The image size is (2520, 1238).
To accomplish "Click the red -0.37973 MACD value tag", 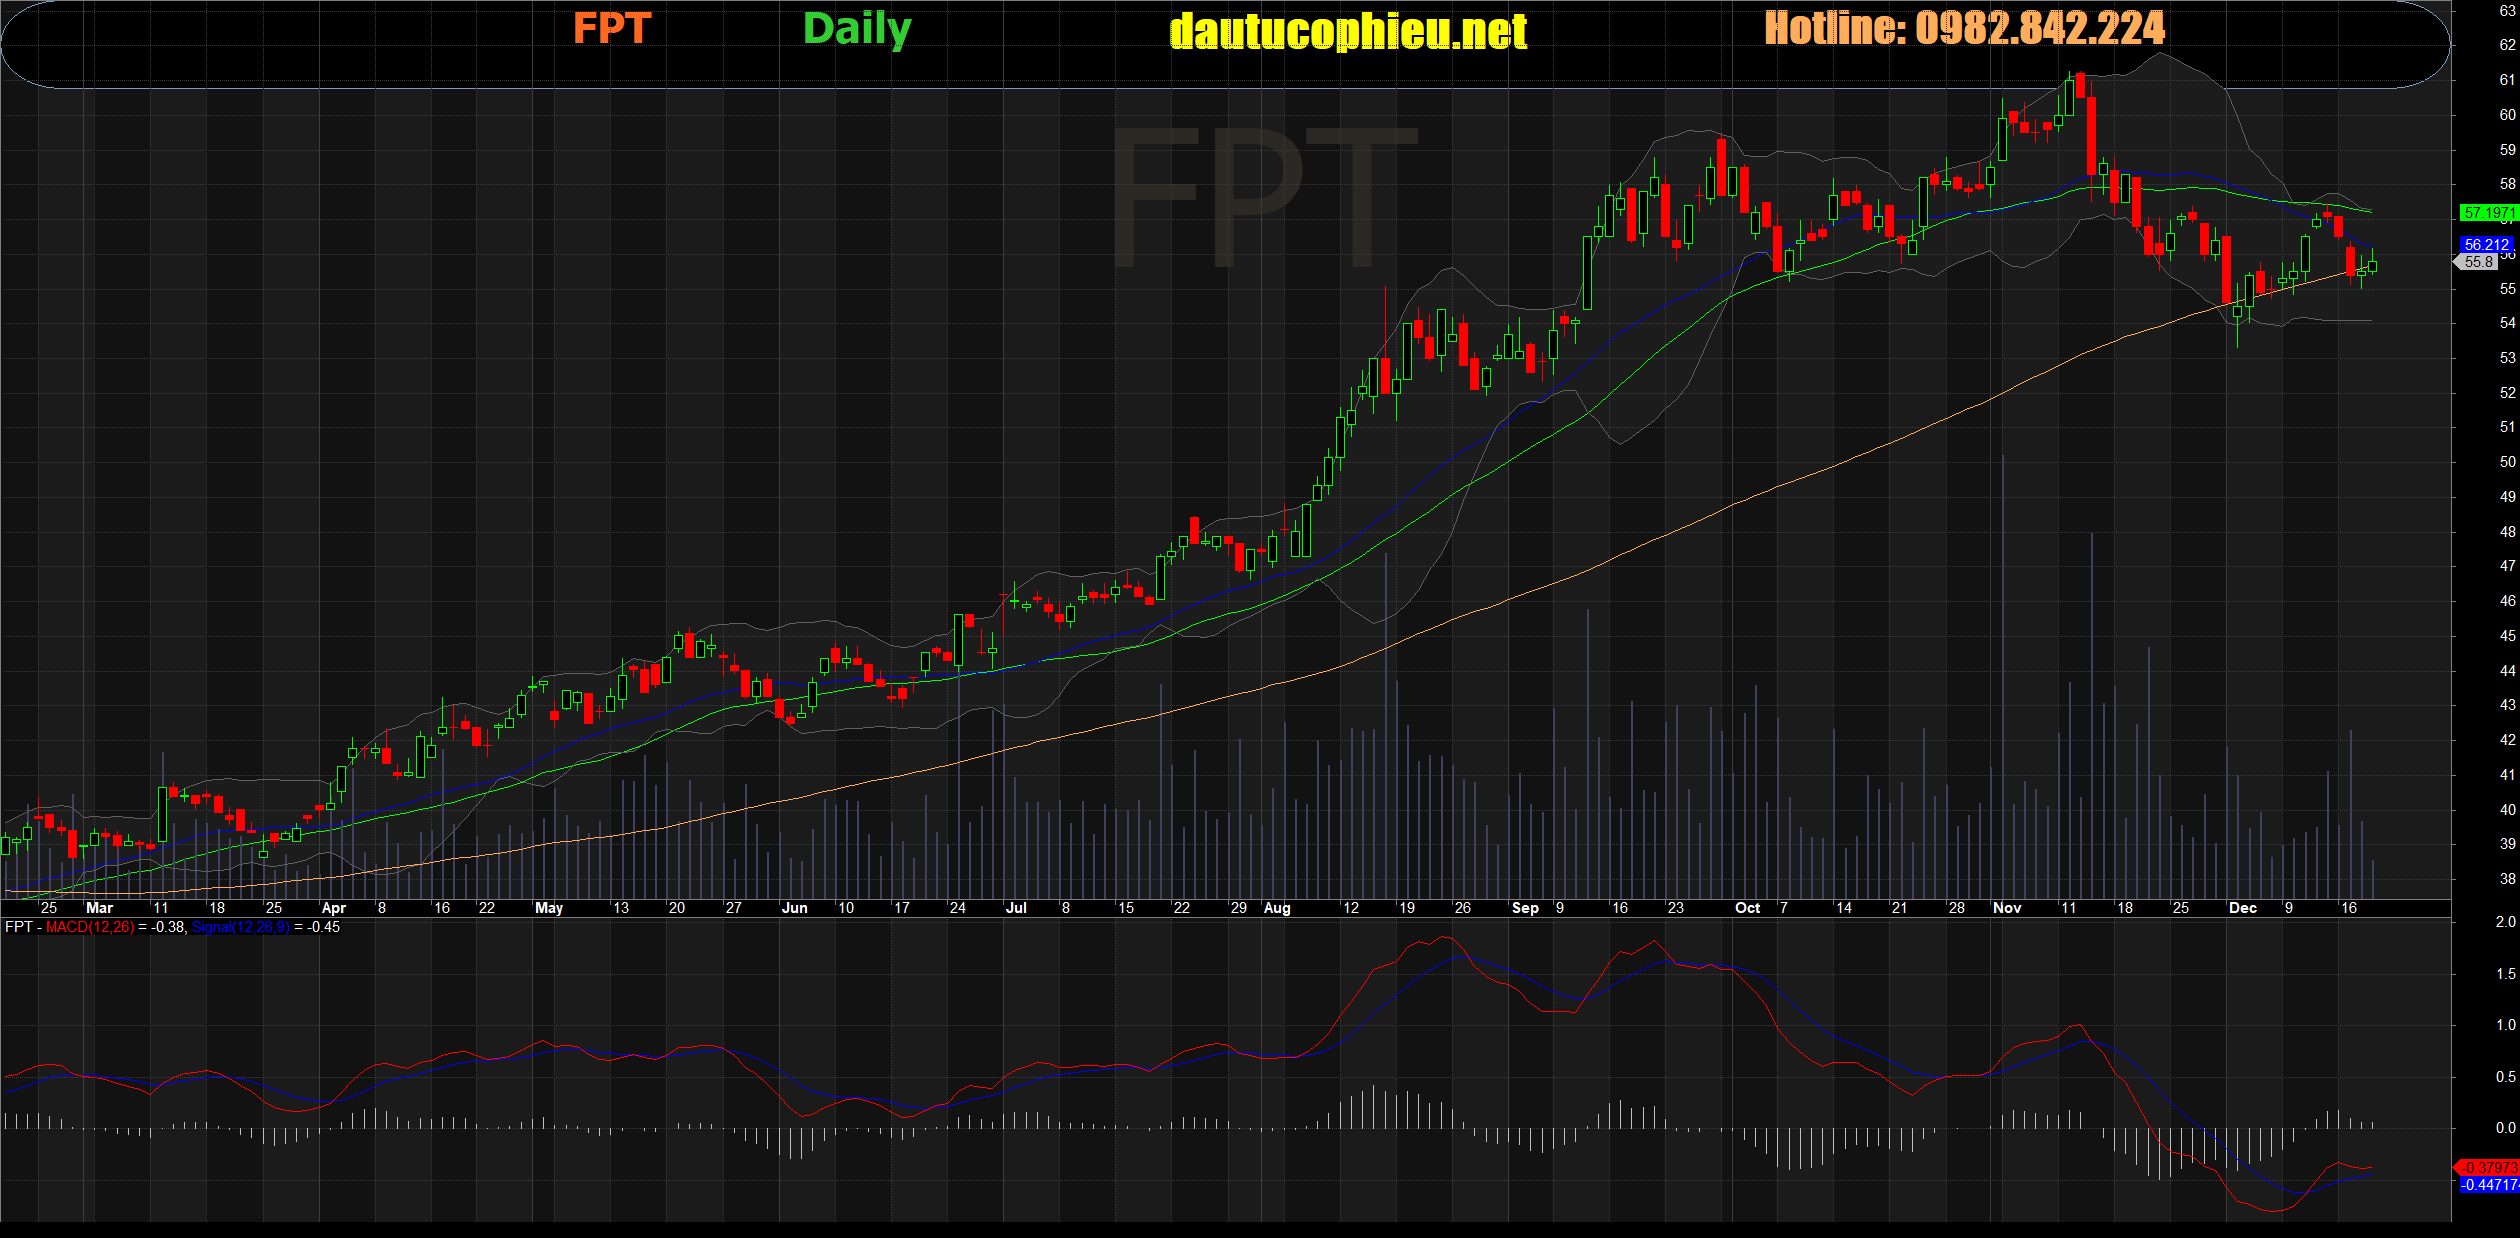I will coord(2488,1167).
